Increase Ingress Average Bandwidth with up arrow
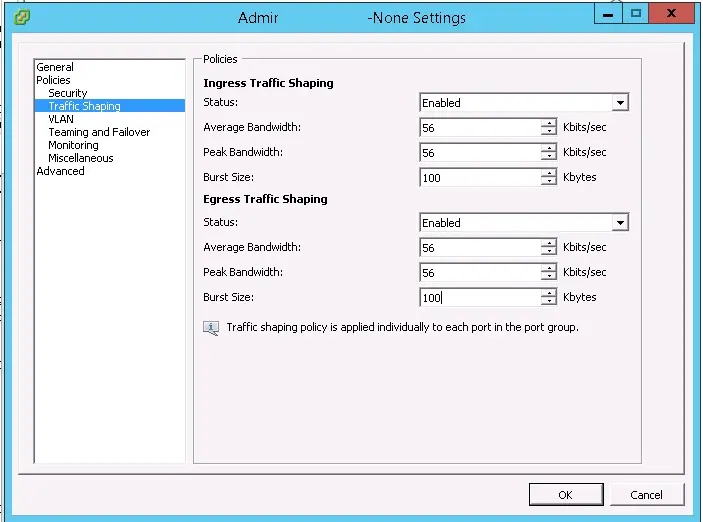 (549, 123)
